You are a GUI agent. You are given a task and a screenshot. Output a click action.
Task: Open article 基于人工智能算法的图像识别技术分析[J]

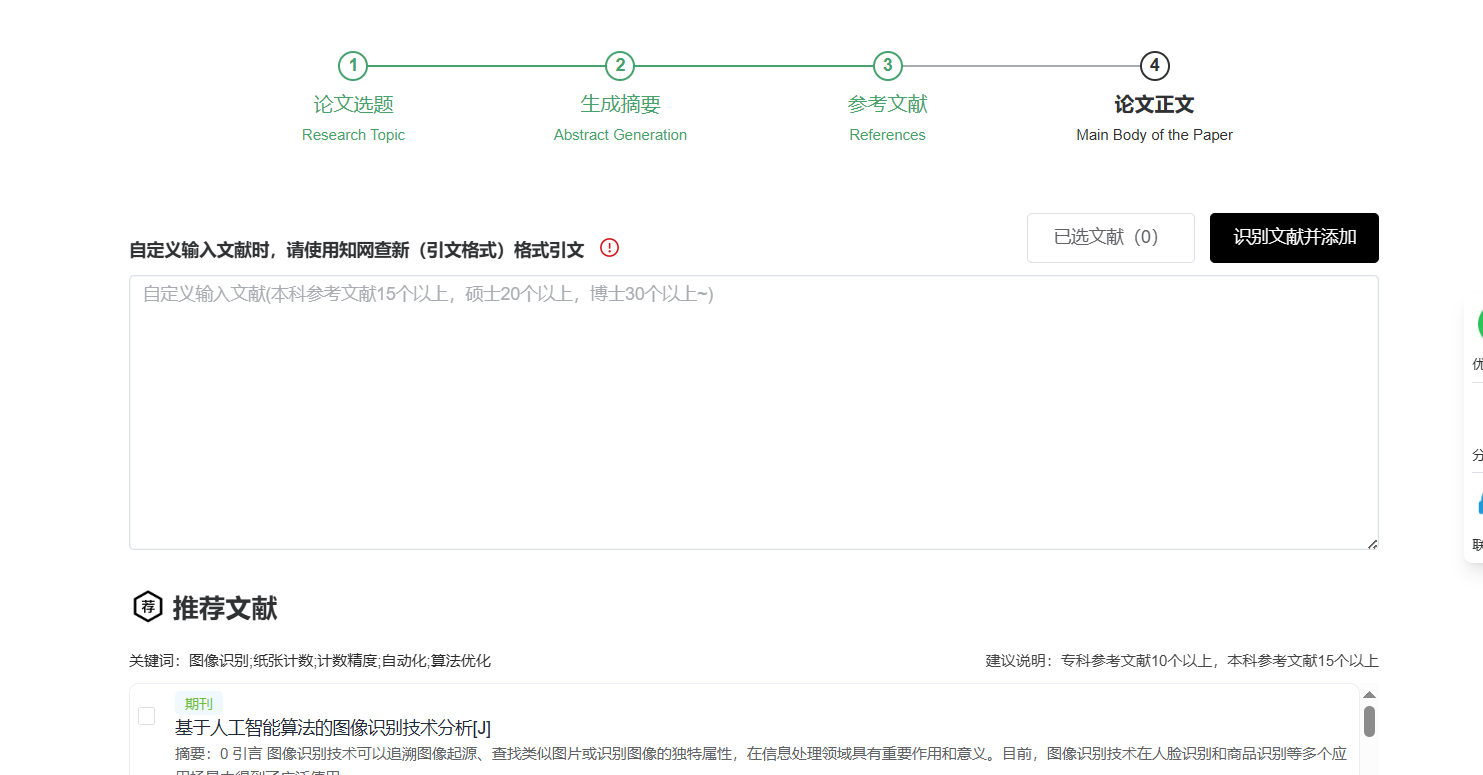click(333, 728)
